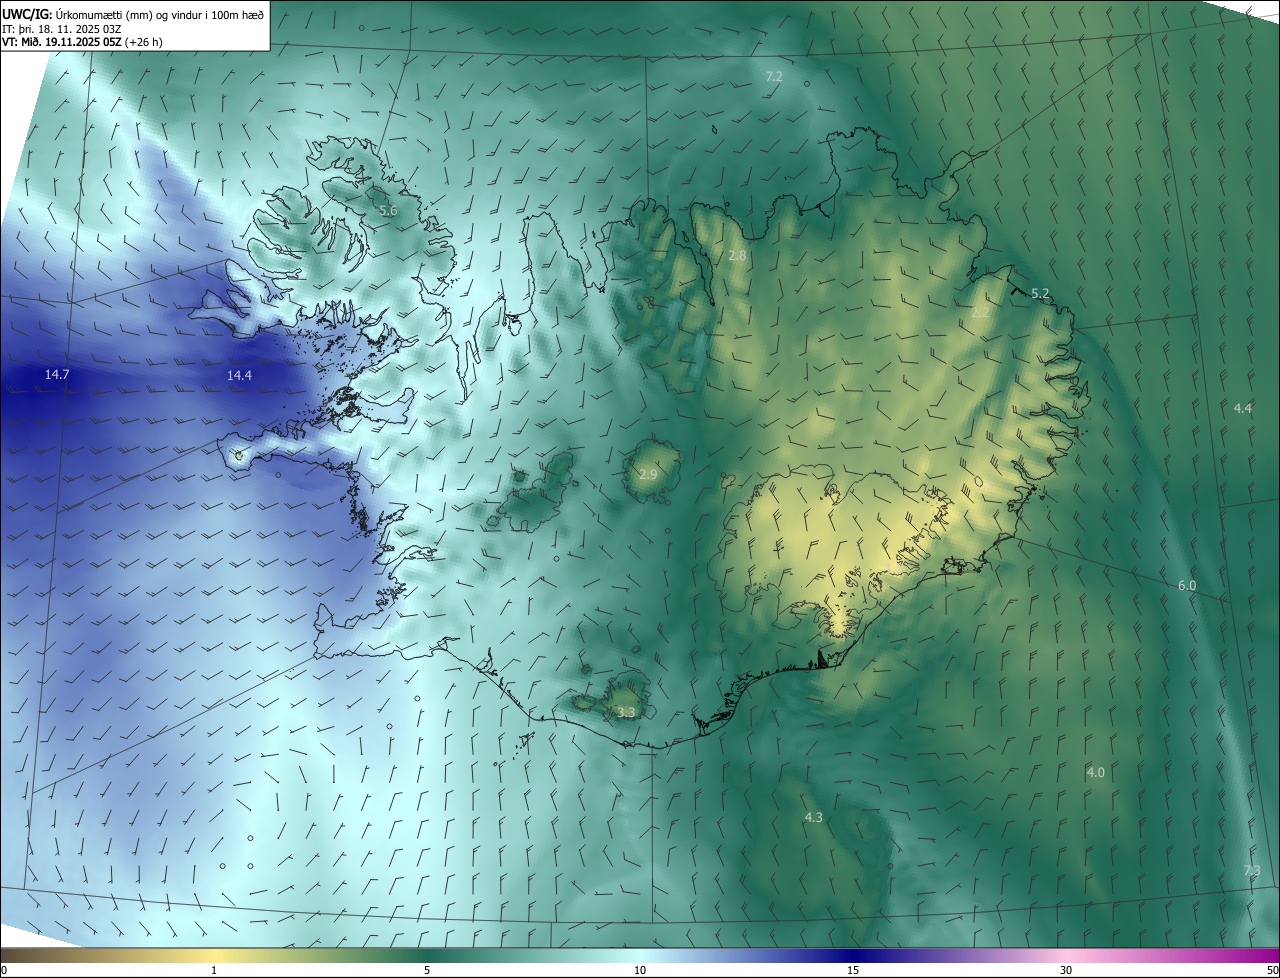
Task: Click the 14.4 value label on the map
Action: (x=239, y=375)
